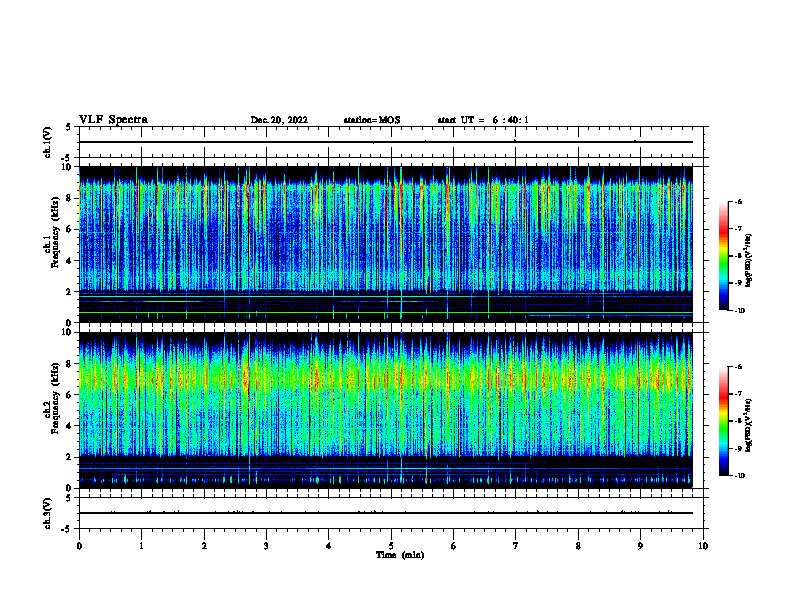792x612 pixels.
Task: Click the color scale bar beside ch.1 spectrogram
Action: [723, 256]
